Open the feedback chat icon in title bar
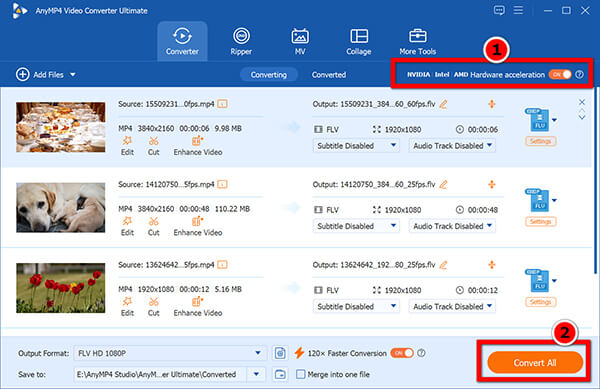The height and width of the screenshot is (389, 600). [x=499, y=10]
